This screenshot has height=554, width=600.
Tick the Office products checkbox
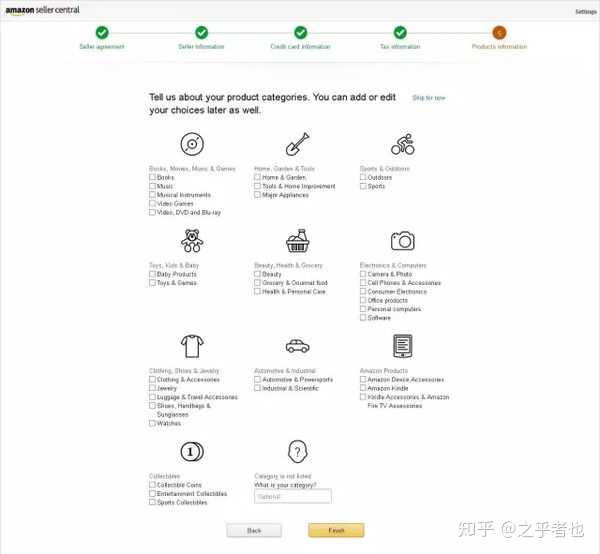363,300
